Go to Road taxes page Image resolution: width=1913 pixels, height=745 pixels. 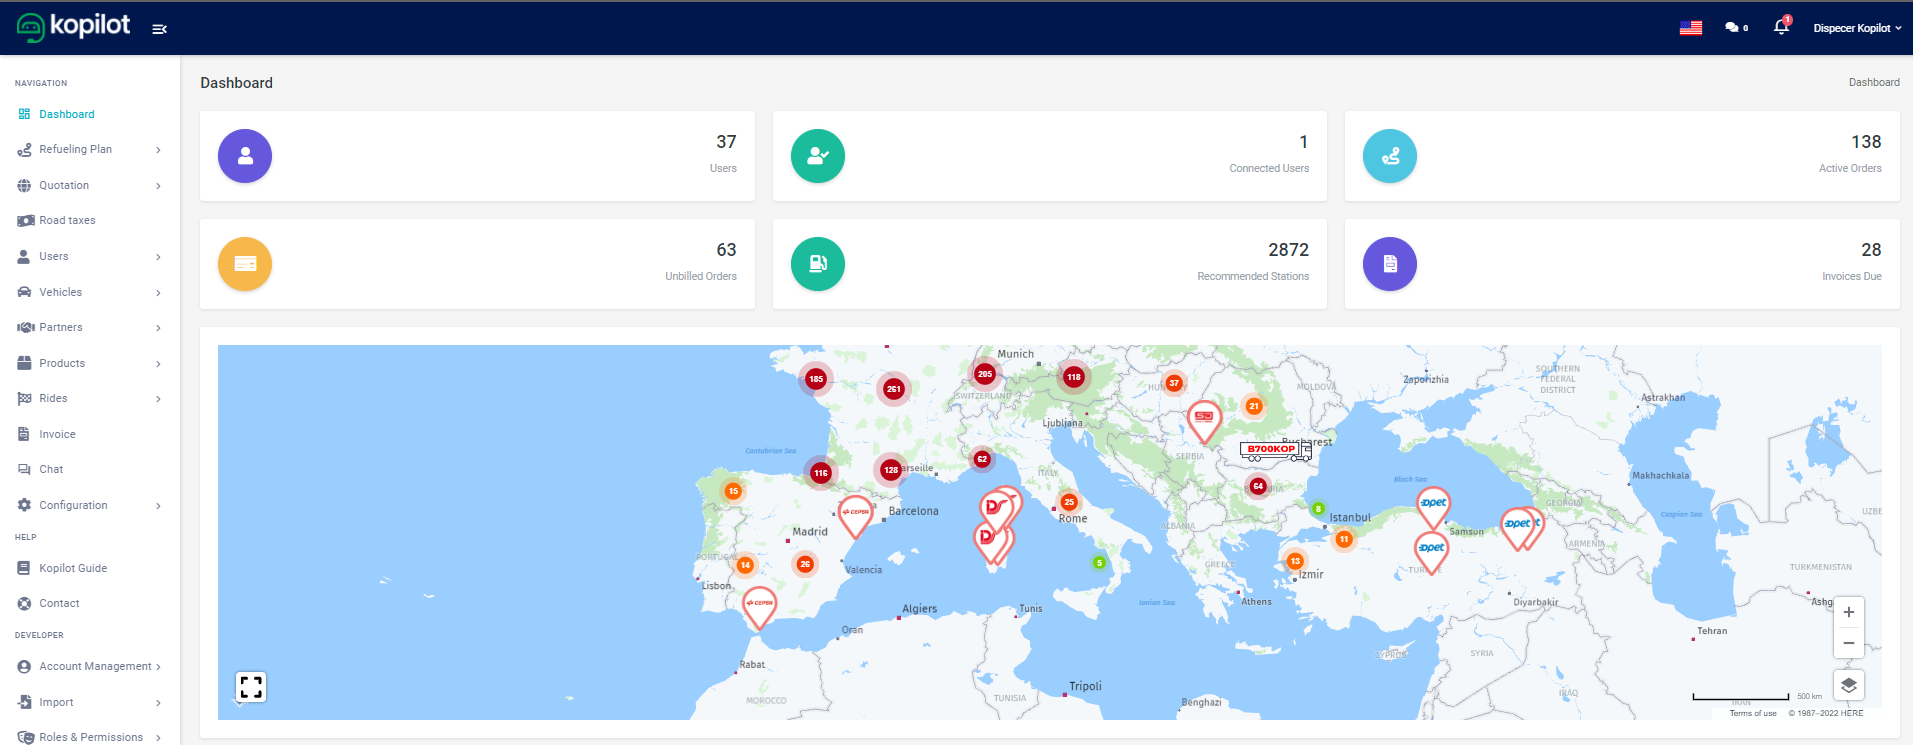pyautogui.click(x=67, y=221)
